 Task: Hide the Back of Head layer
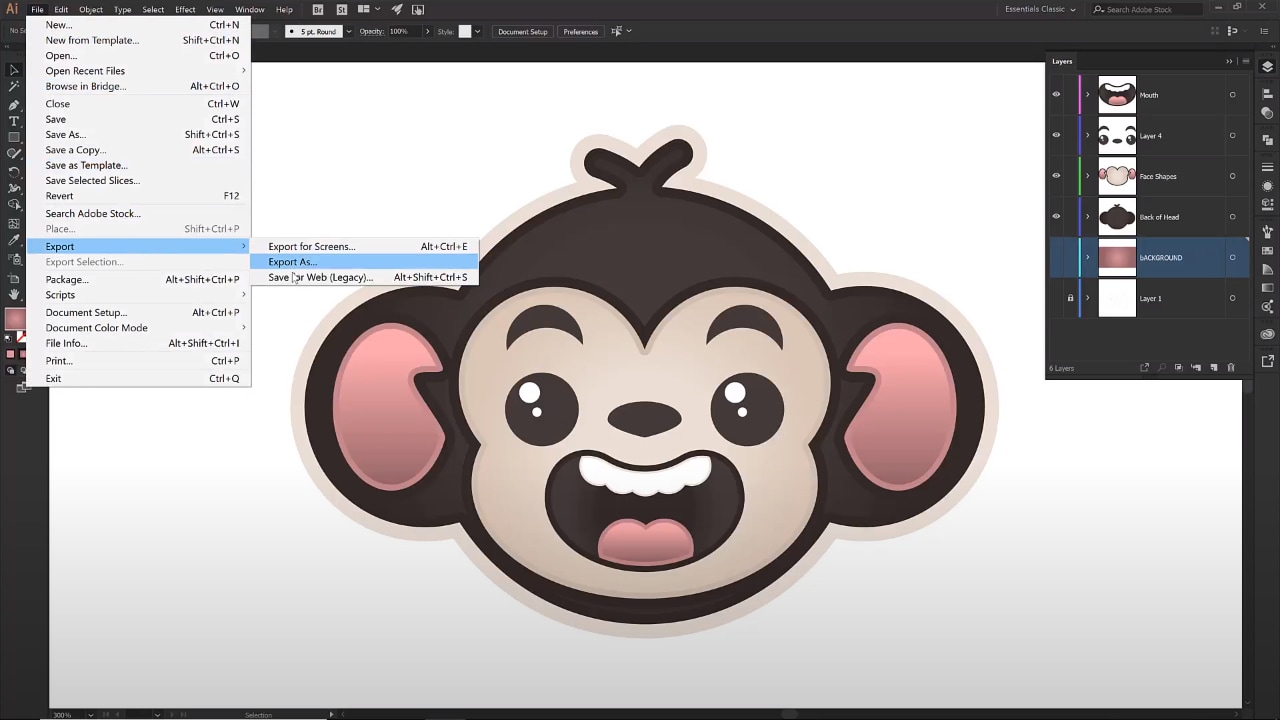pyautogui.click(x=1056, y=216)
